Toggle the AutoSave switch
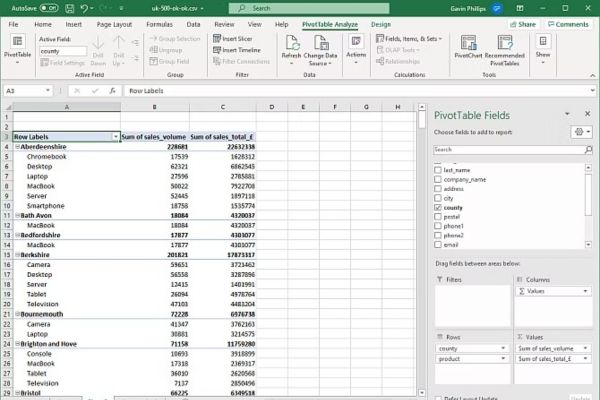Image resolution: width=600 pixels, height=400 pixels. click(49, 8)
